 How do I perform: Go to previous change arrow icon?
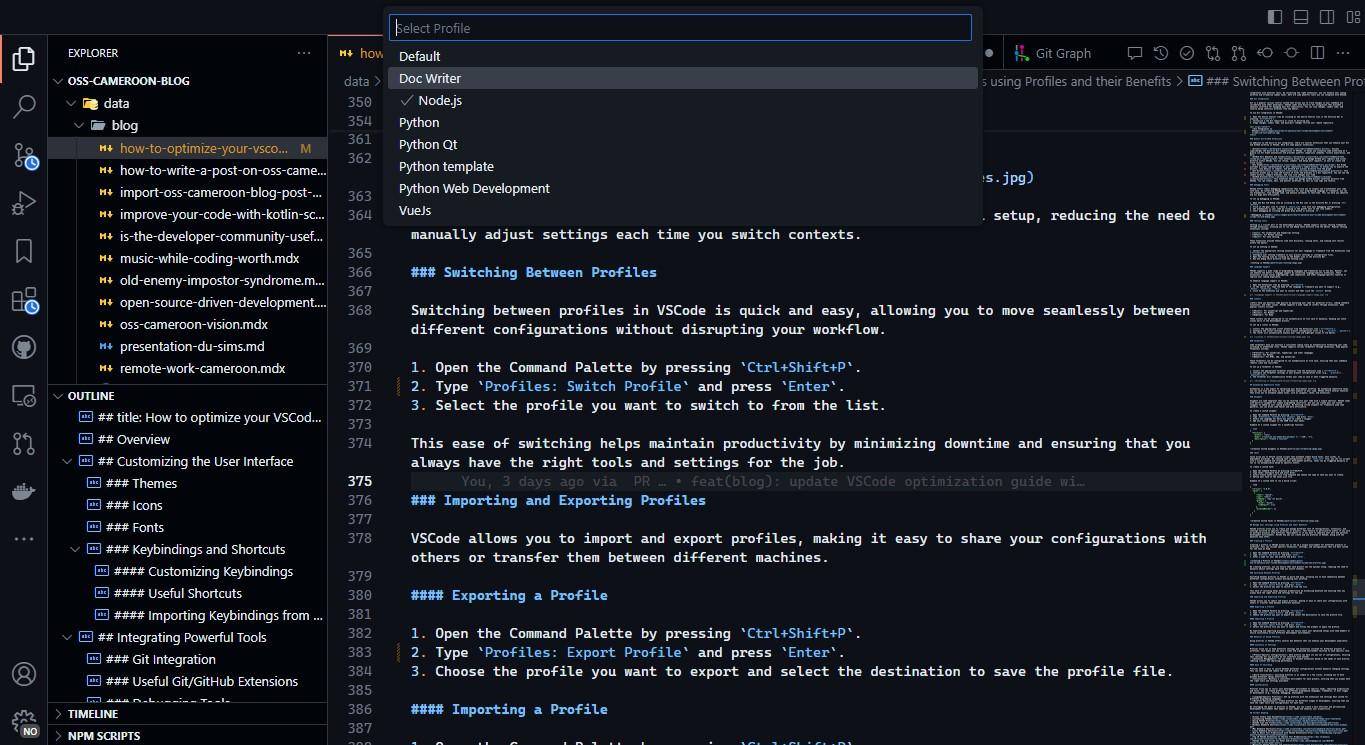1265,53
